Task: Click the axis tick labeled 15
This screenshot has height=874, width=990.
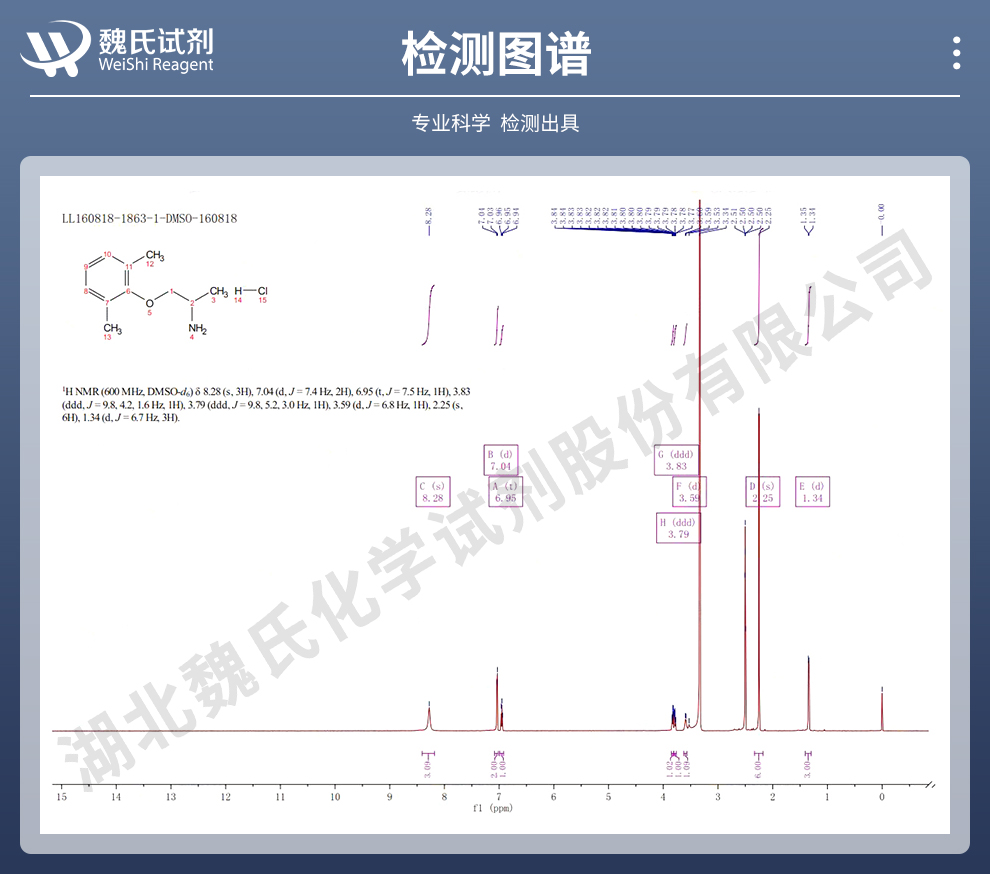Action: [x=61, y=797]
